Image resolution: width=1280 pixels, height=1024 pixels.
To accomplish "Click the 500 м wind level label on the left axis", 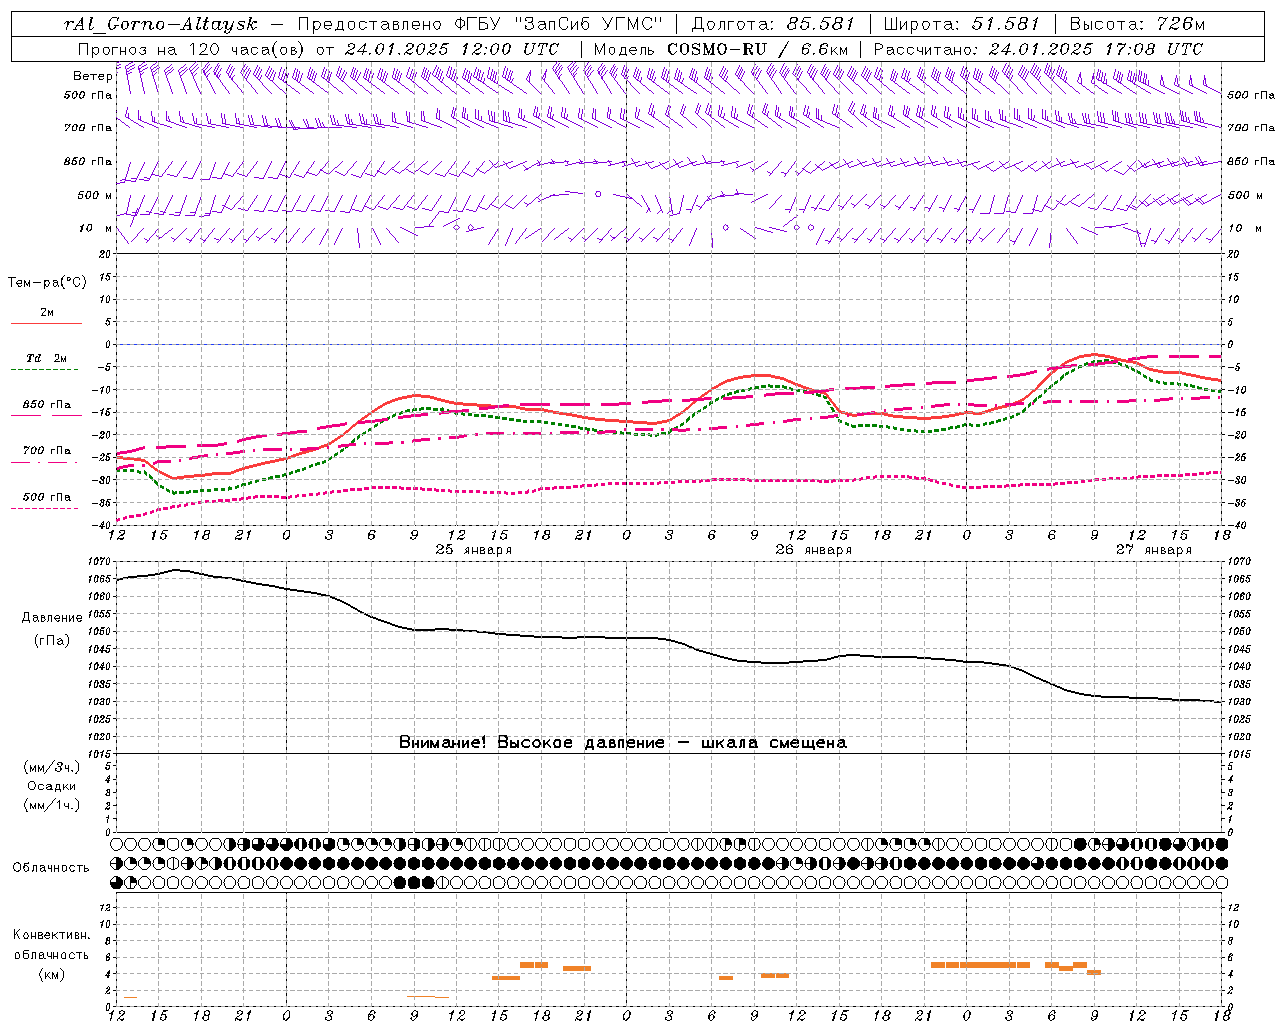I will (96, 196).
